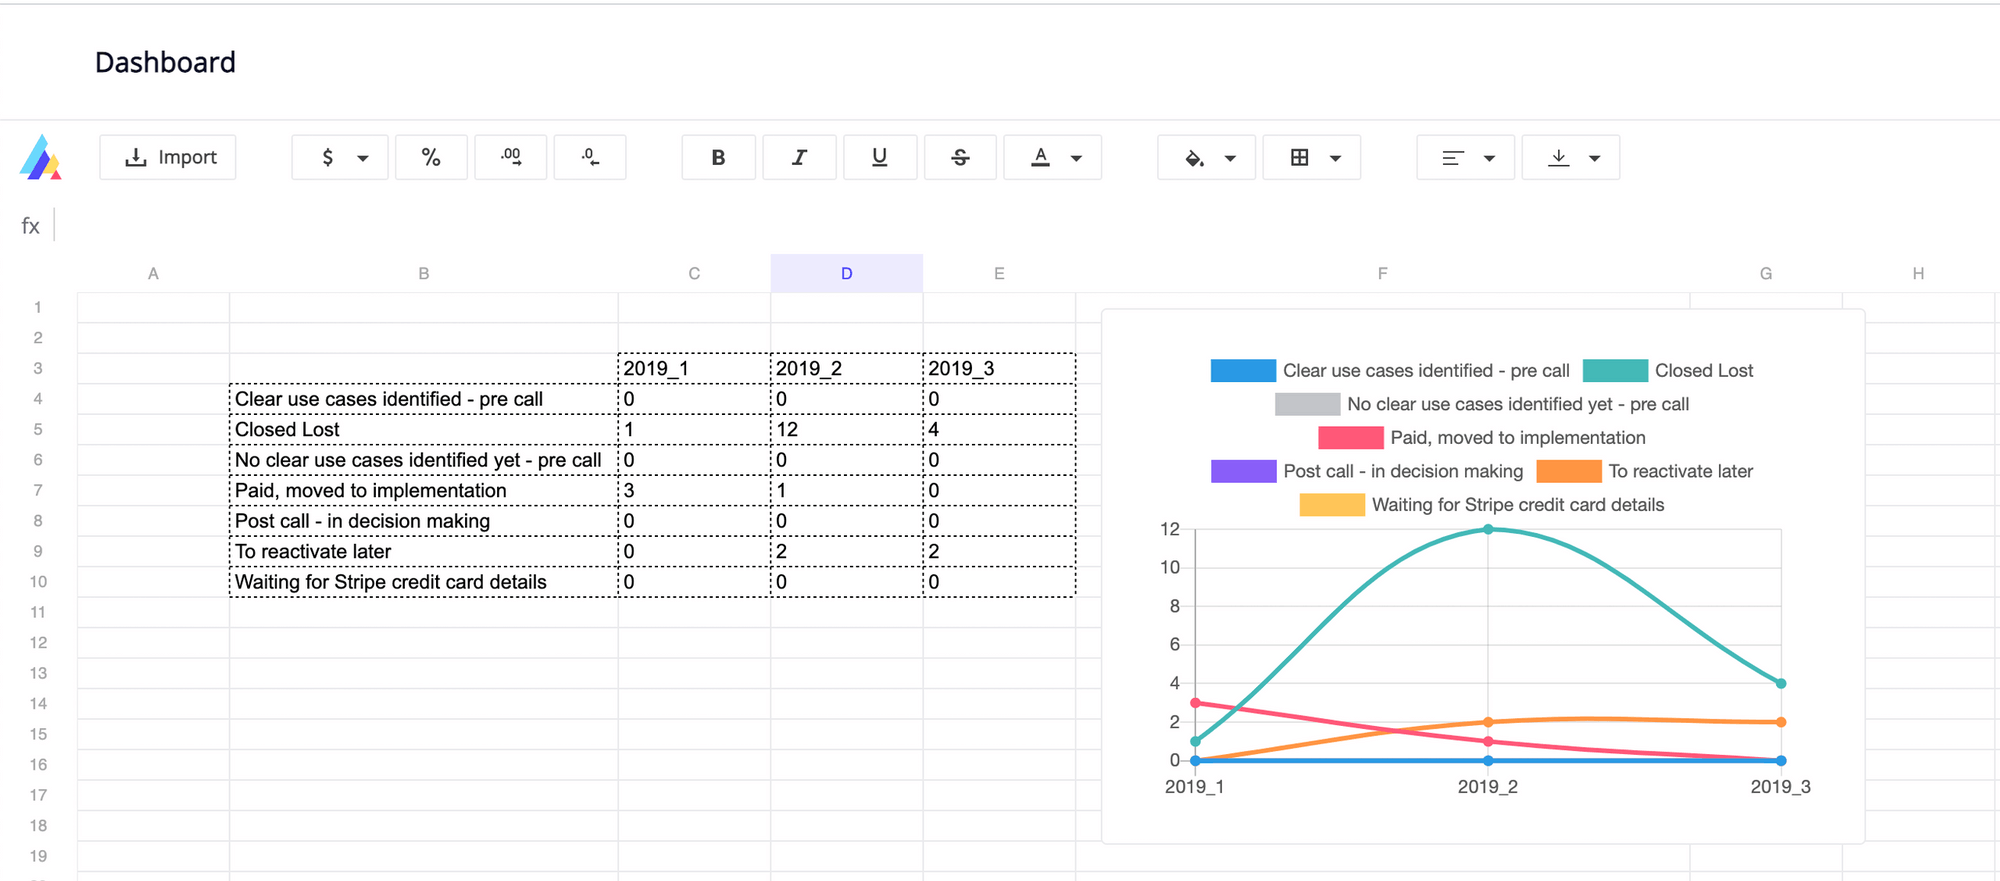Toggle To reactivate later legend series
2000x881 pixels.
[x=1645, y=471]
